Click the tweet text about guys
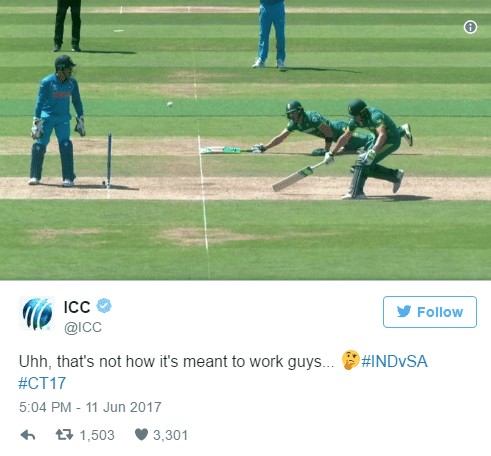This screenshot has height=456, width=491. (176, 362)
